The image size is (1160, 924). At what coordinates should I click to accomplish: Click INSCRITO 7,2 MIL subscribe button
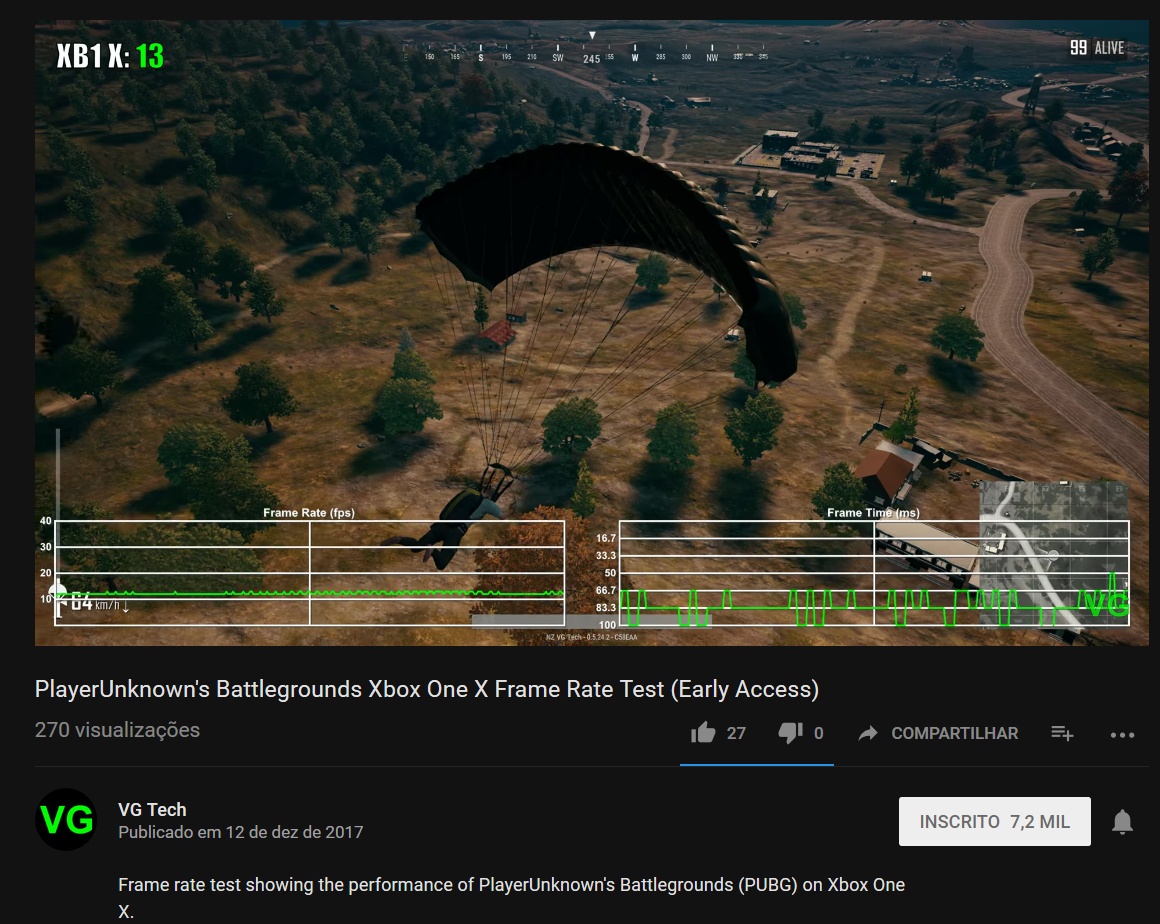pyautogui.click(x=994, y=821)
